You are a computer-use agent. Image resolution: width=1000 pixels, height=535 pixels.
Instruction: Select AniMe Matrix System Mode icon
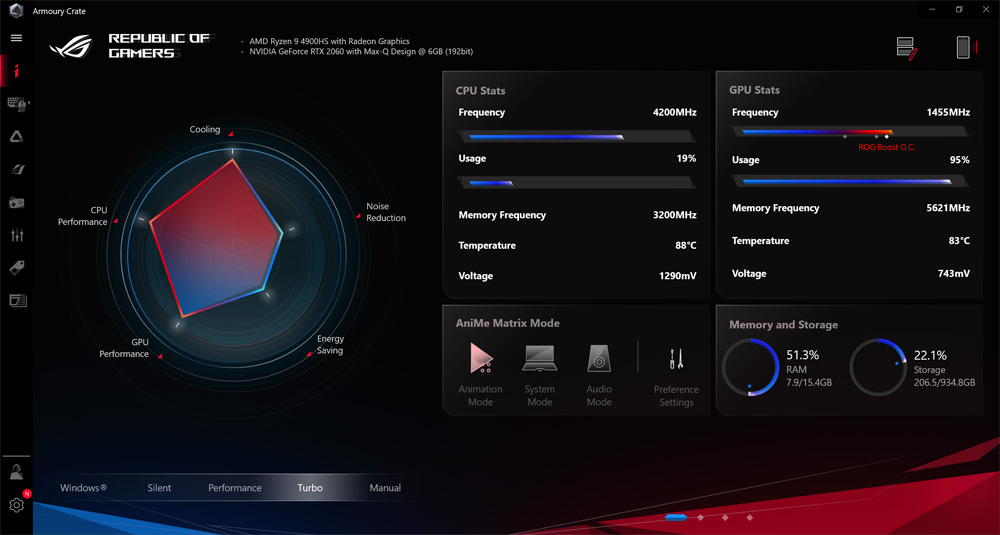point(540,358)
